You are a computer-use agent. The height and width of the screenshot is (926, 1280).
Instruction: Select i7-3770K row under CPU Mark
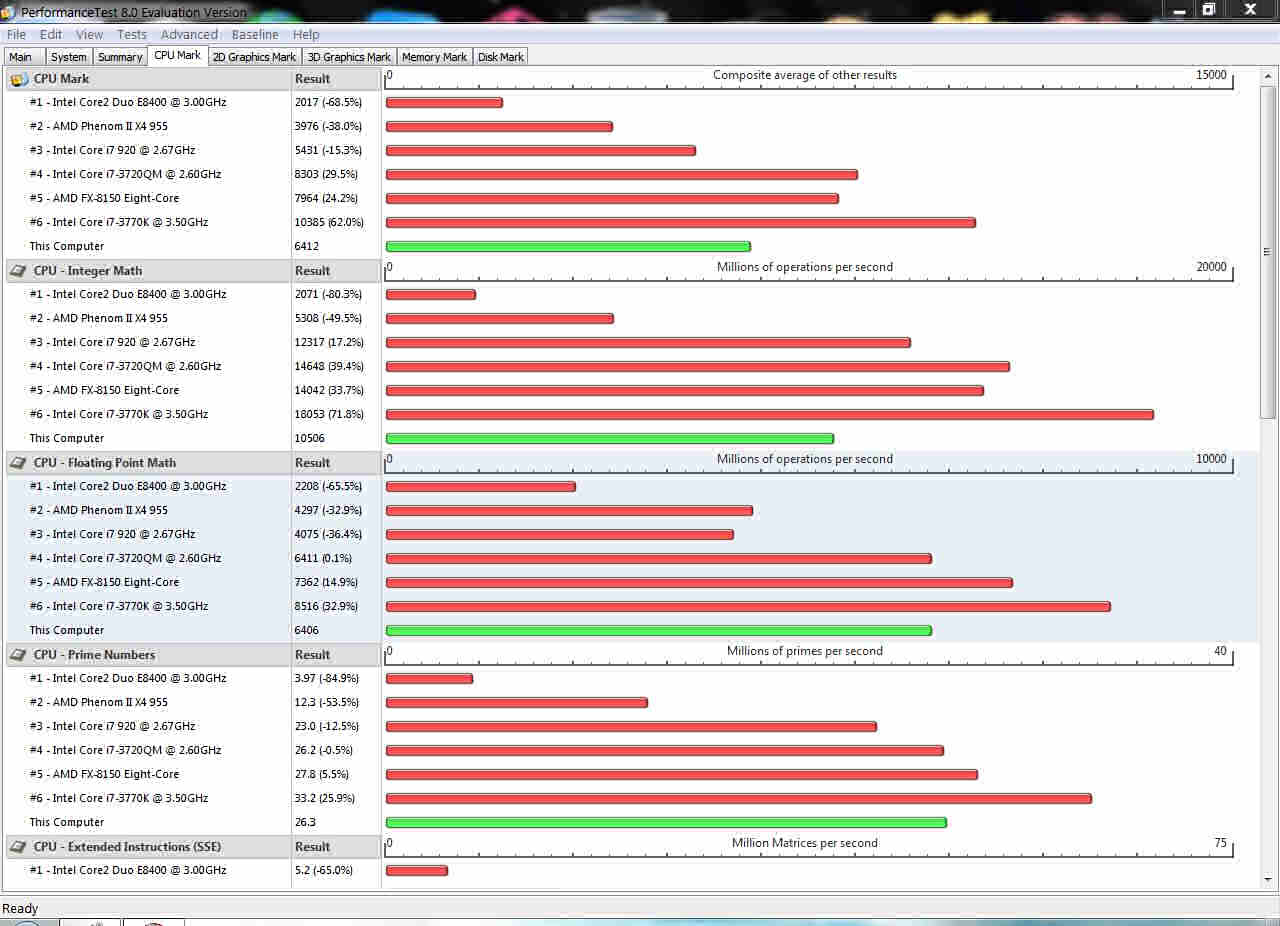click(x=119, y=222)
